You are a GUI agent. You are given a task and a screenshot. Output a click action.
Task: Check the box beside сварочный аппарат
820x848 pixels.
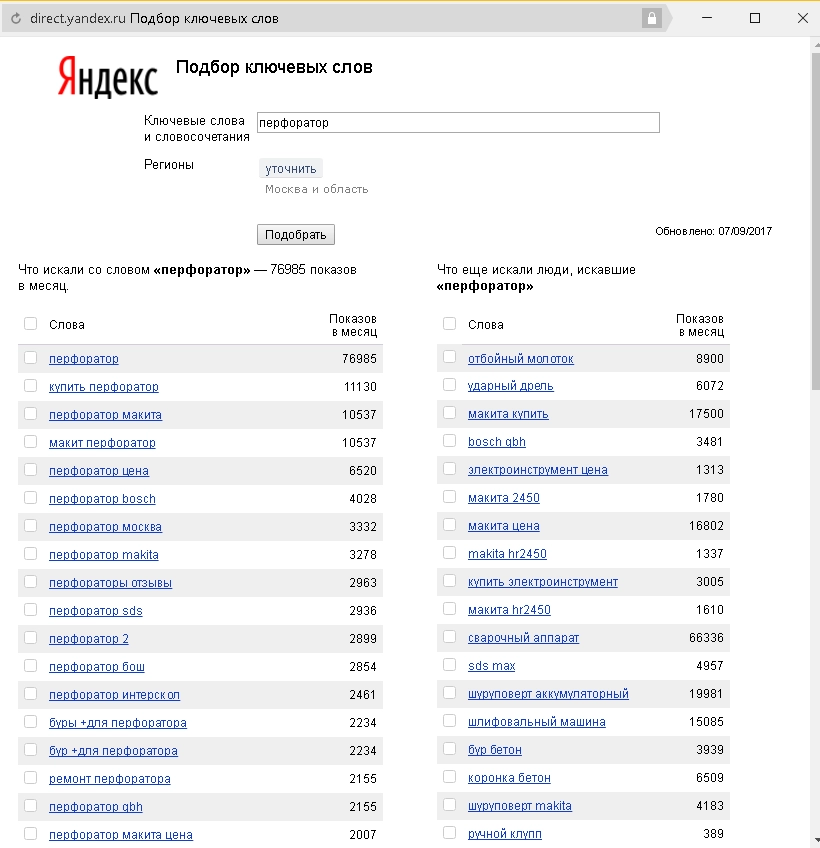point(449,637)
